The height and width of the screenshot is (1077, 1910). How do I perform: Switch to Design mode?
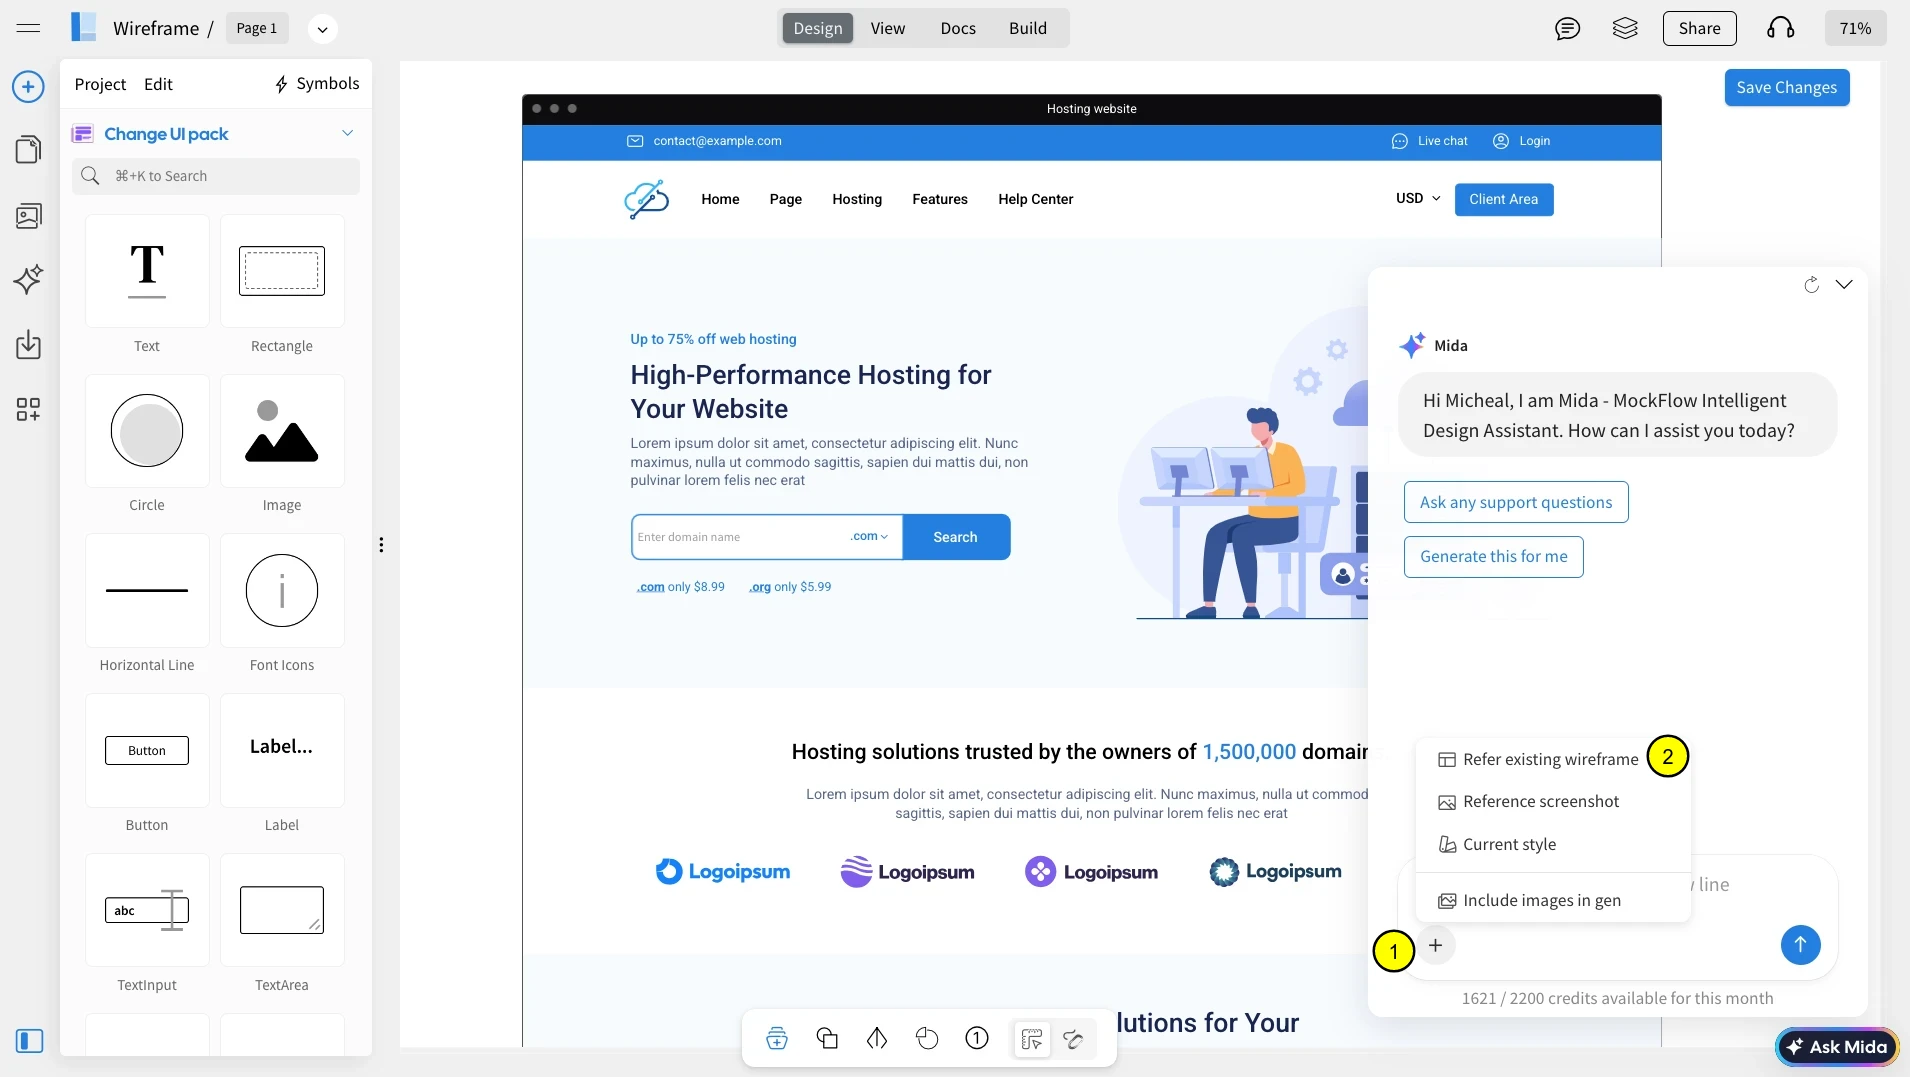[x=817, y=29]
